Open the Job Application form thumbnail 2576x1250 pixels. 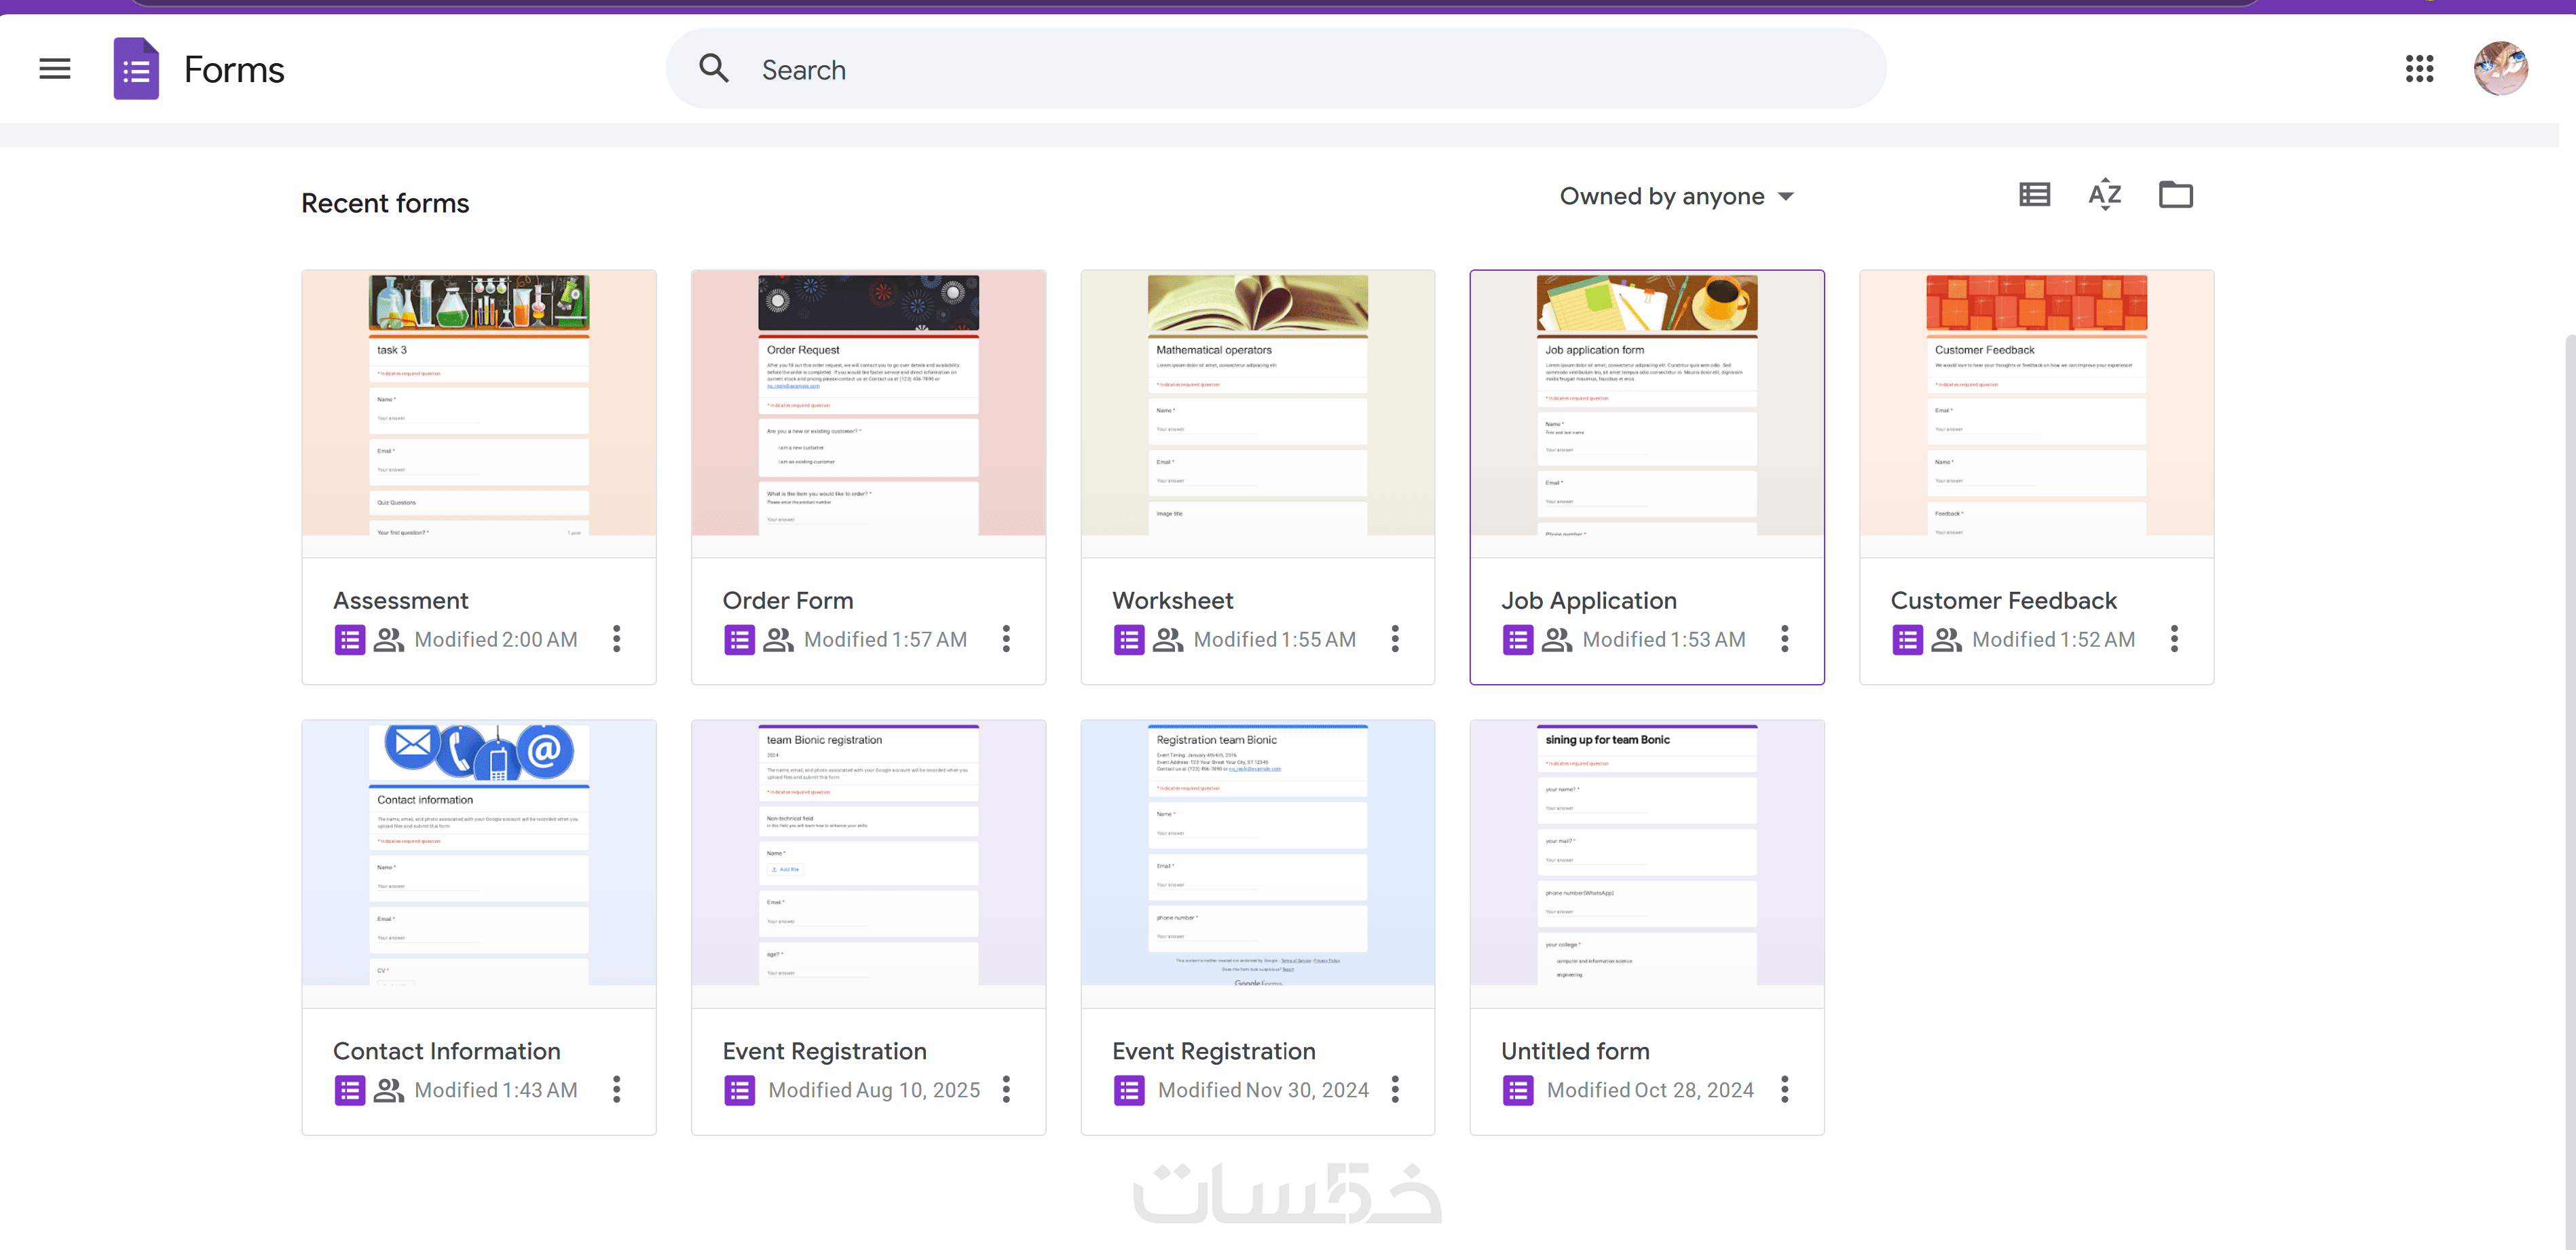point(1647,405)
